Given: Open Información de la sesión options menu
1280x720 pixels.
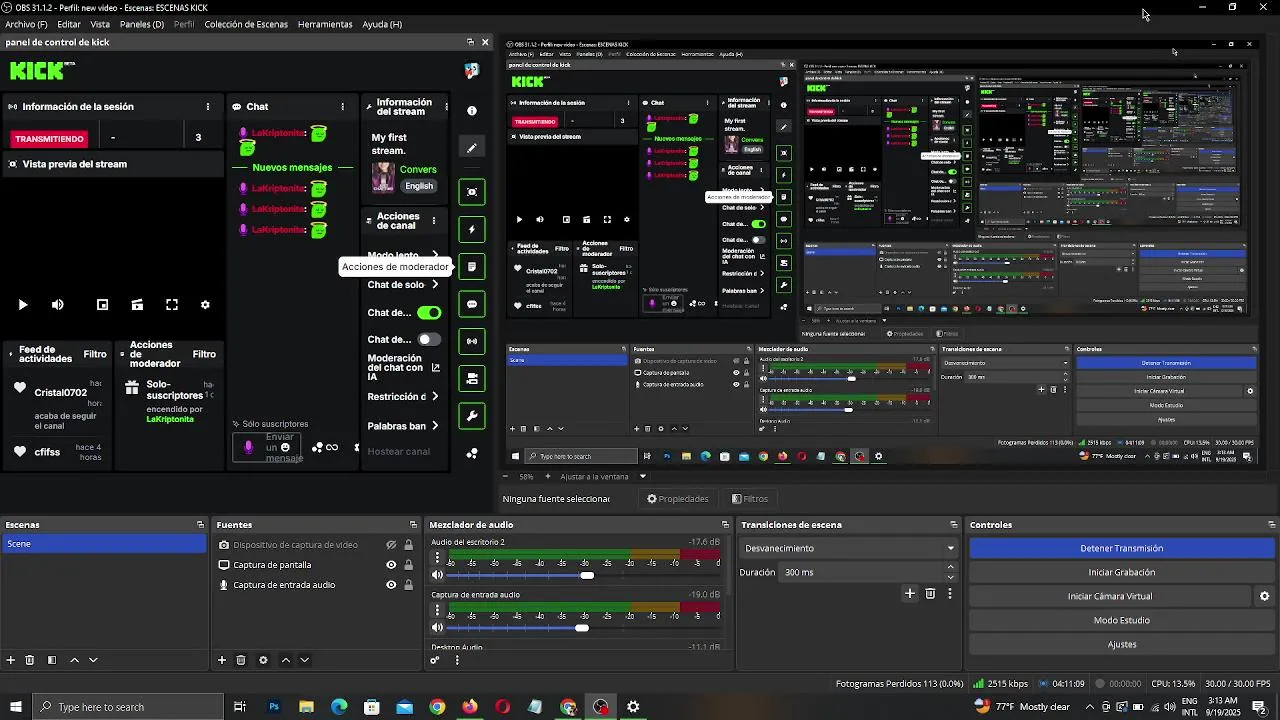Looking at the screenshot, I should (x=208, y=107).
